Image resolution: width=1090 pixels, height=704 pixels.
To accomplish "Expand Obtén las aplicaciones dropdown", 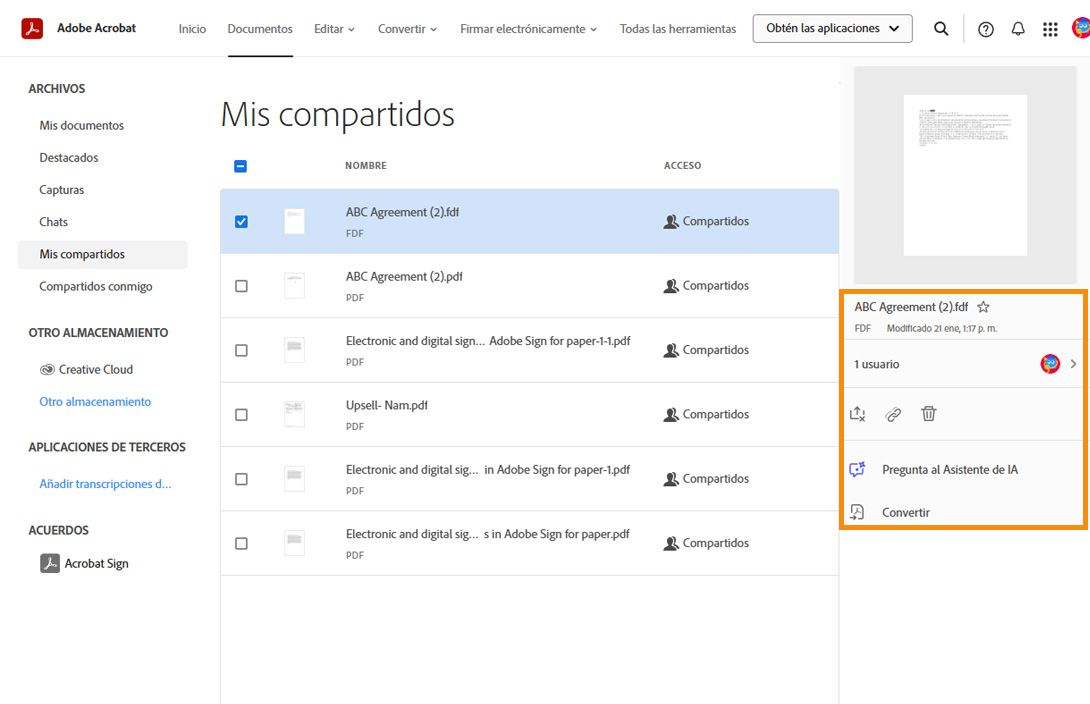I will 832,28.
